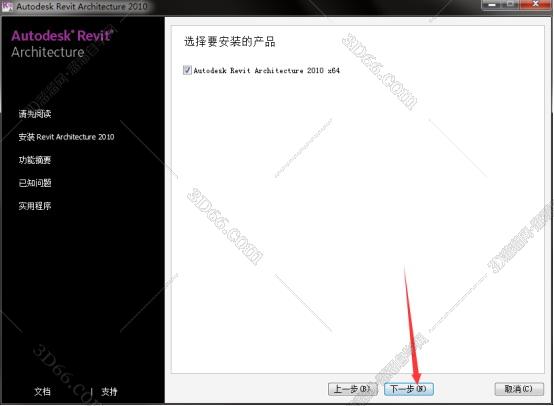Image resolution: width=554 pixels, height=406 pixels.
Task: Open the 请先阅读 sidebar link
Action: tap(35, 114)
